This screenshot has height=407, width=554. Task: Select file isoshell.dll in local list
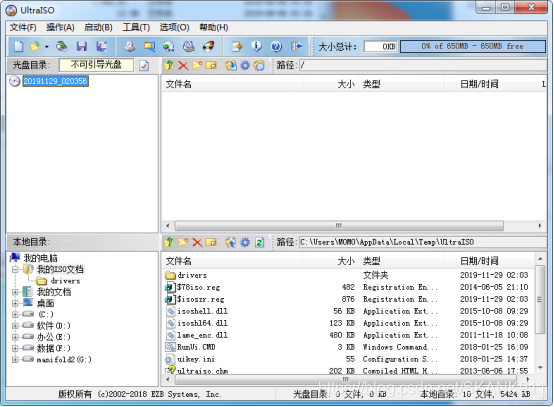[202, 311]
